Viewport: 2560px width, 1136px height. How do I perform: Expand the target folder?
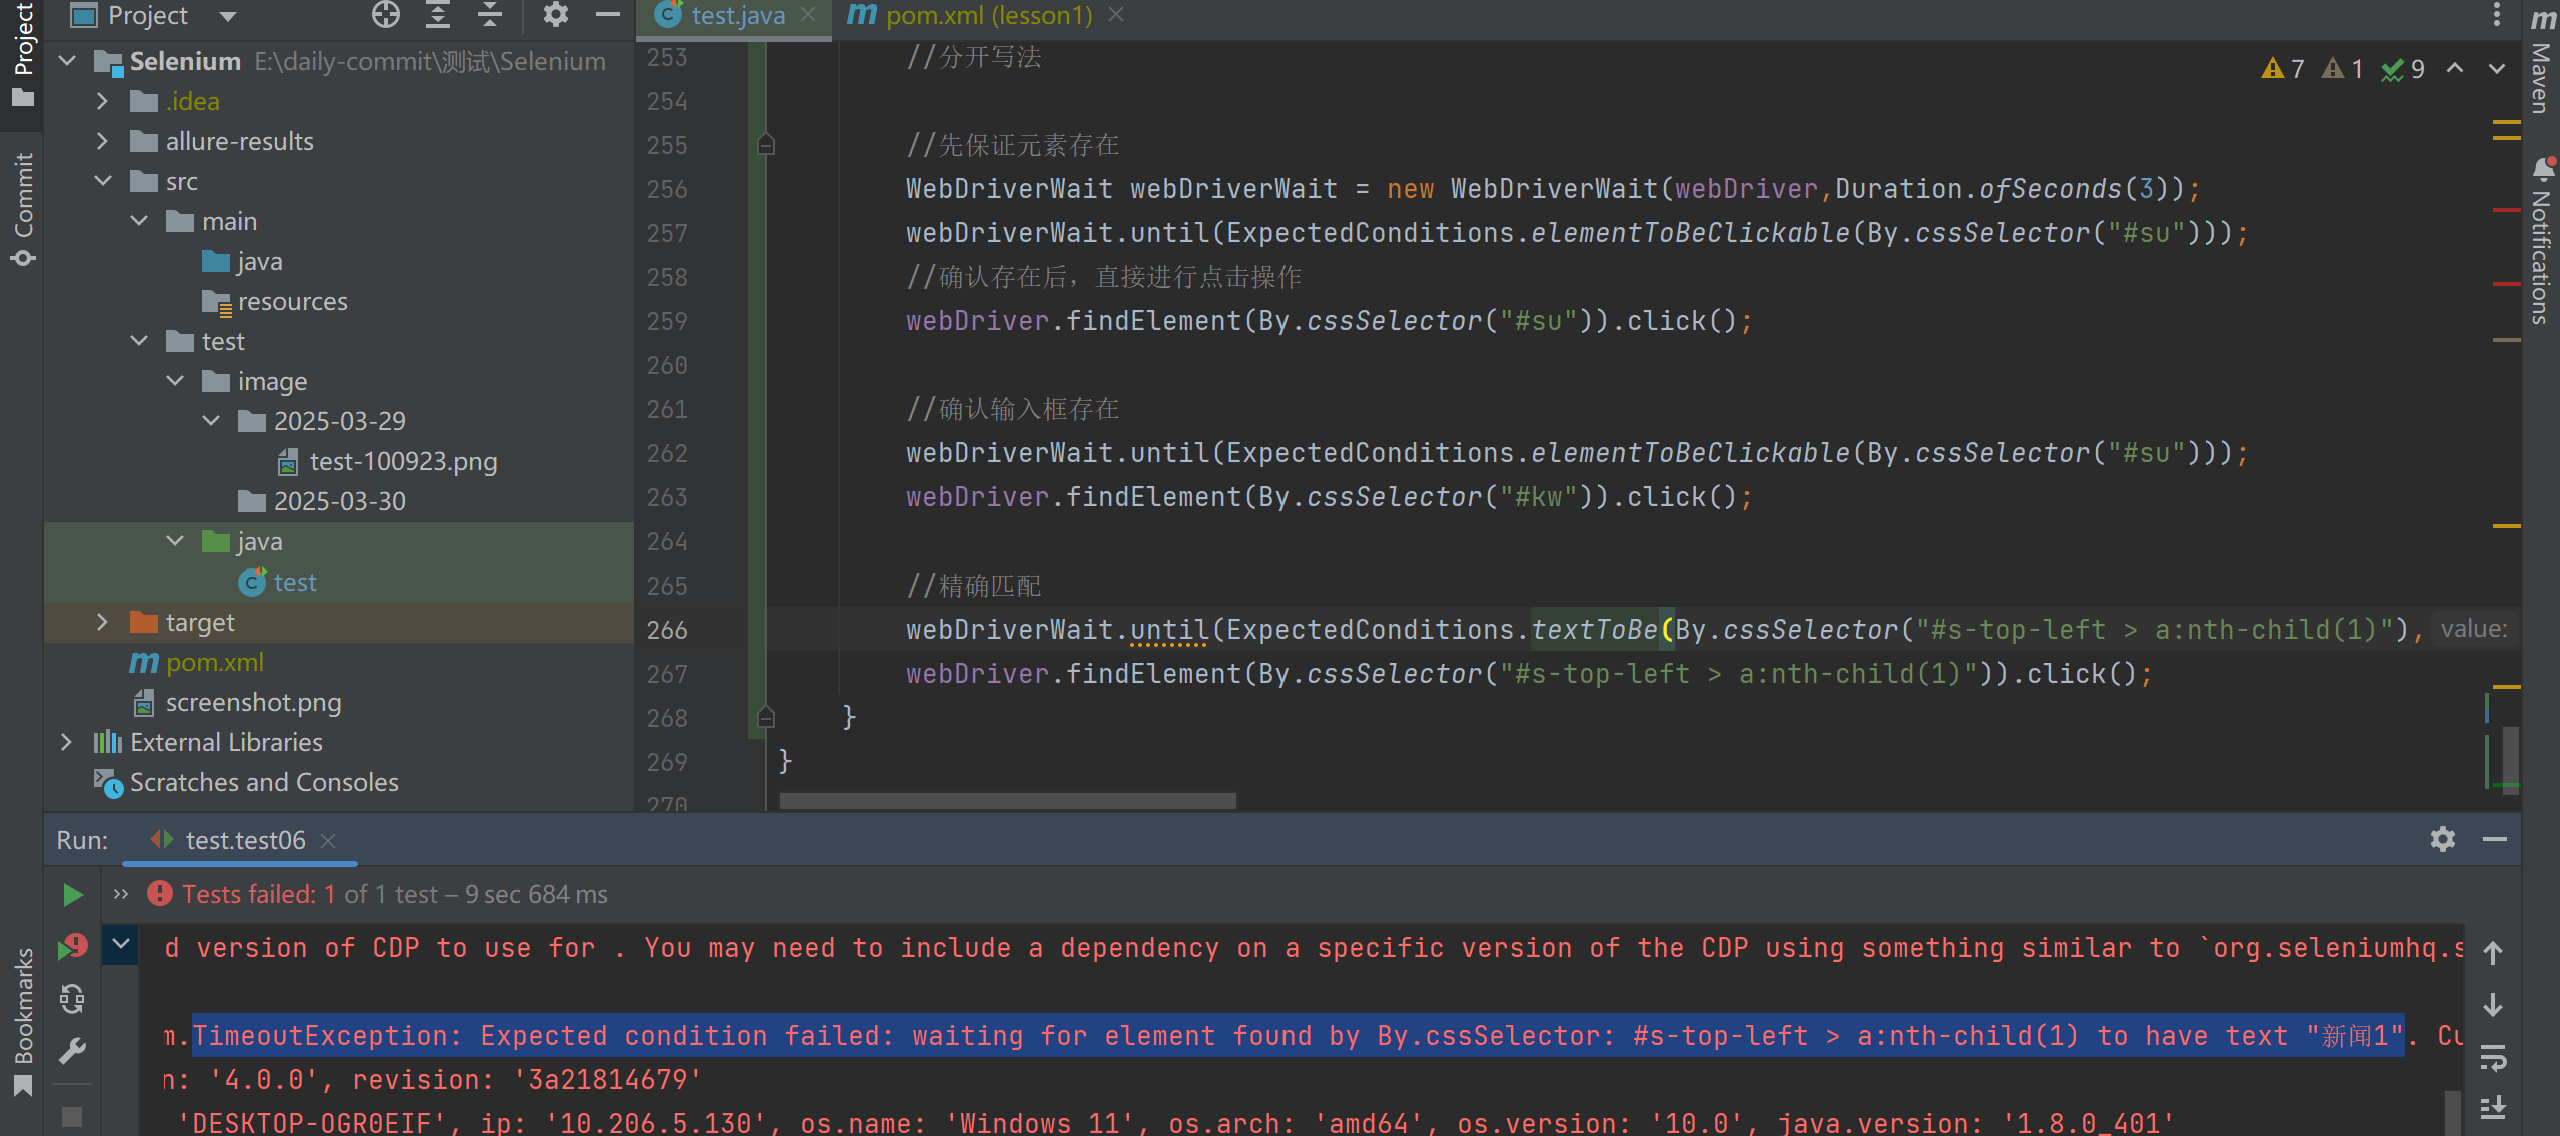tap(102, 622)
